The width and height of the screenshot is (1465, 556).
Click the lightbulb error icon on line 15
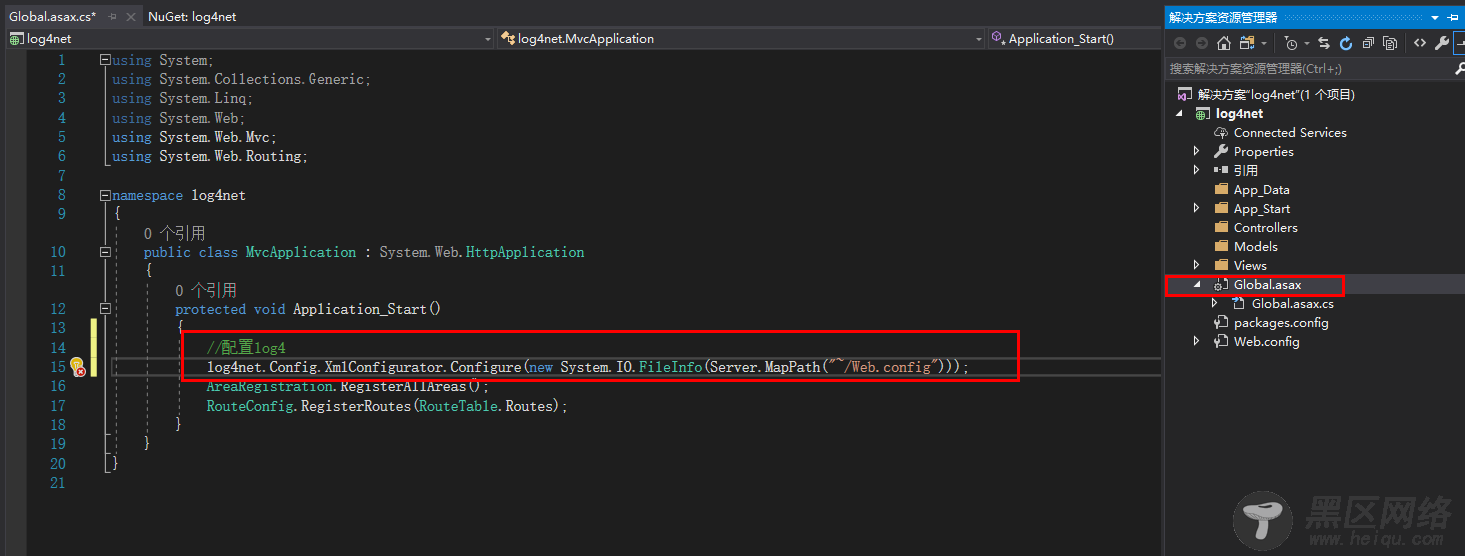click(x=77, y=367)
